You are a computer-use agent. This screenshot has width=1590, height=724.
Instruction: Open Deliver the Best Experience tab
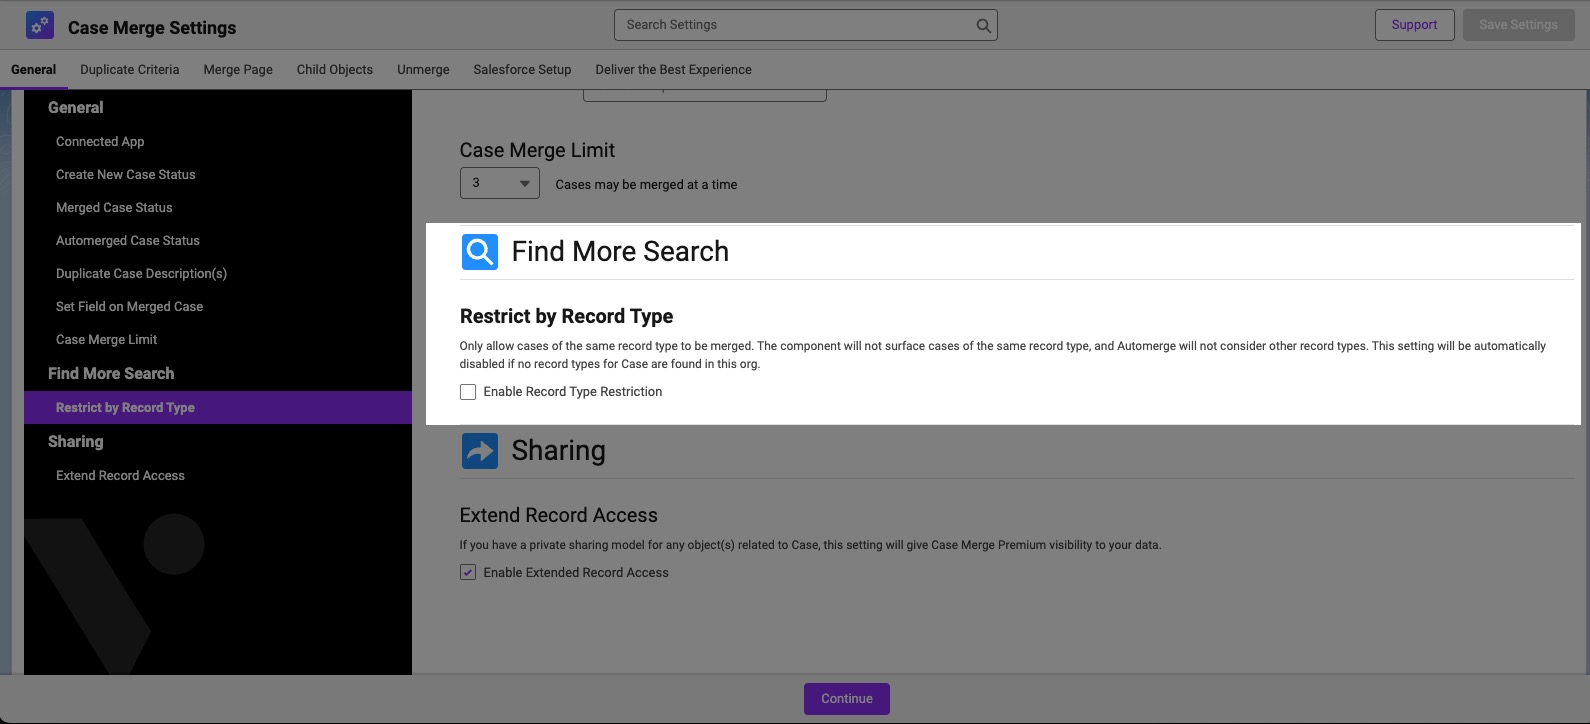[674, 70]
